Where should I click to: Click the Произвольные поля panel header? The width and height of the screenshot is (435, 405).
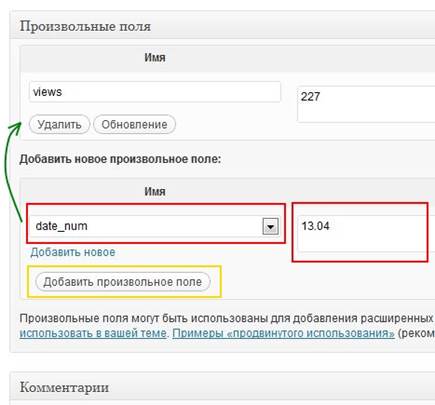click(x=222, y=26)
